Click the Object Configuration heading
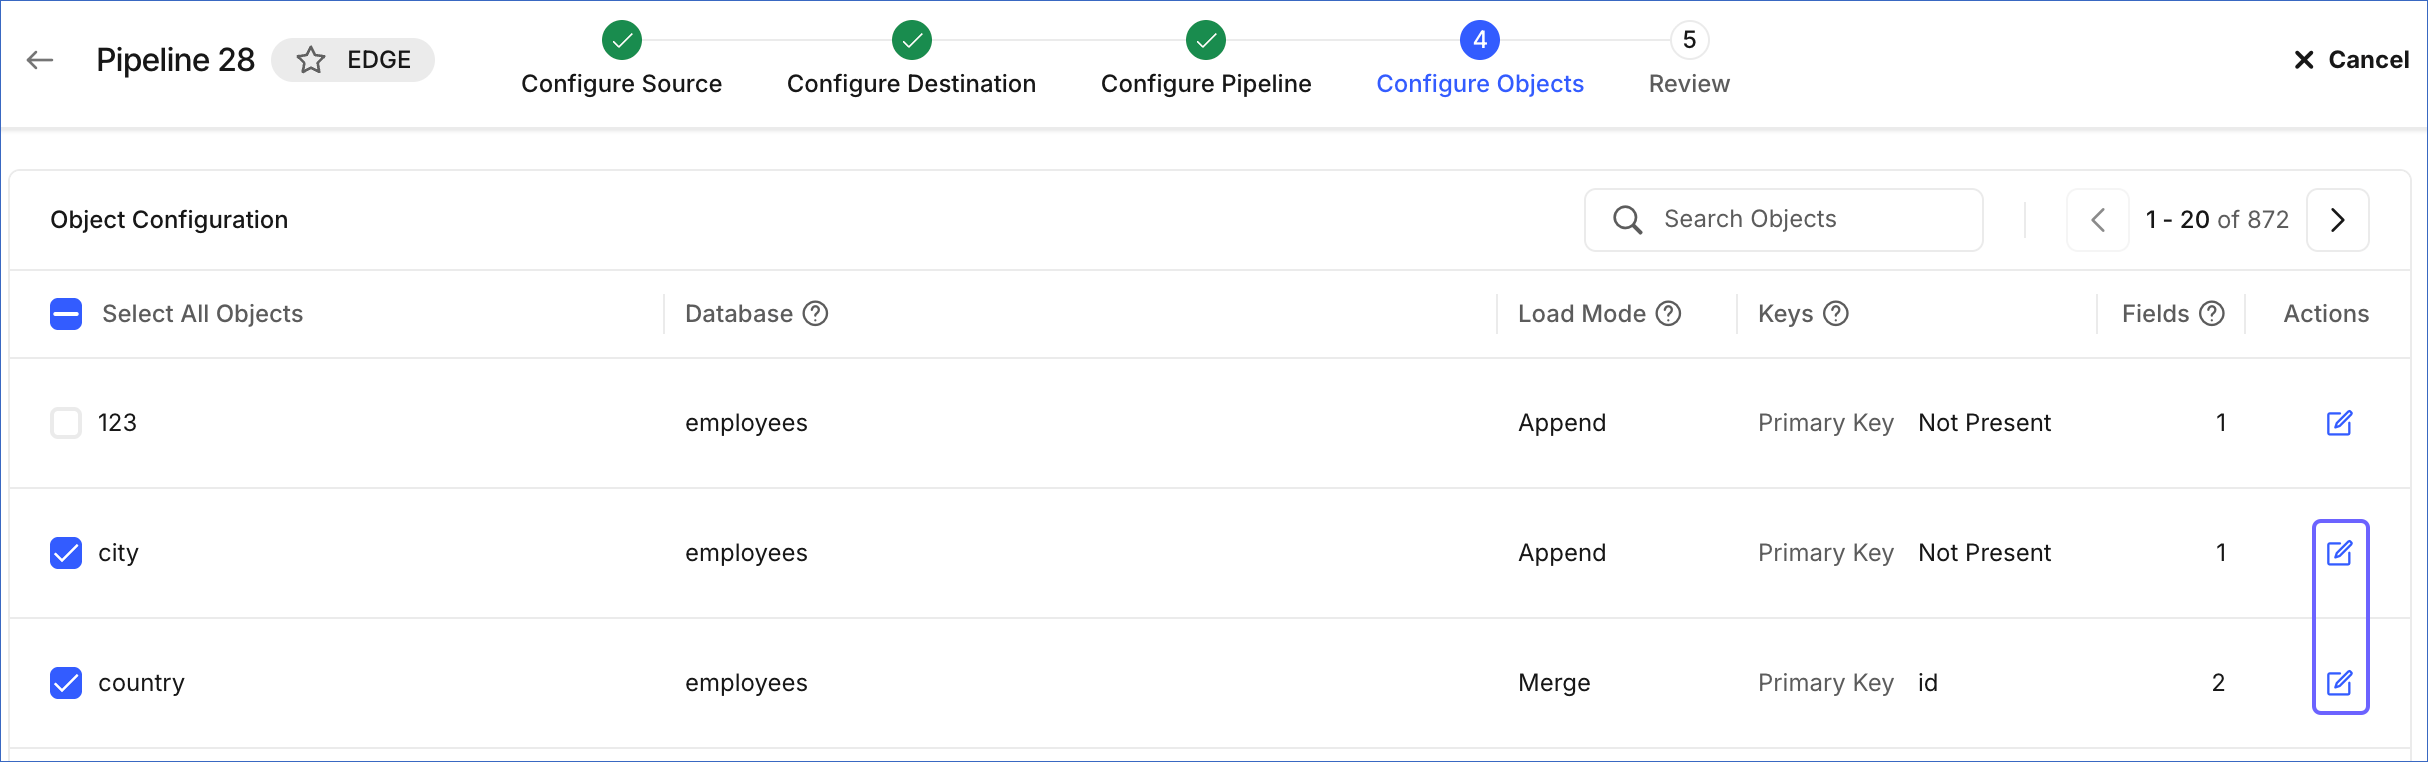Screen dimensions: 2428x762 click(169, 220)
